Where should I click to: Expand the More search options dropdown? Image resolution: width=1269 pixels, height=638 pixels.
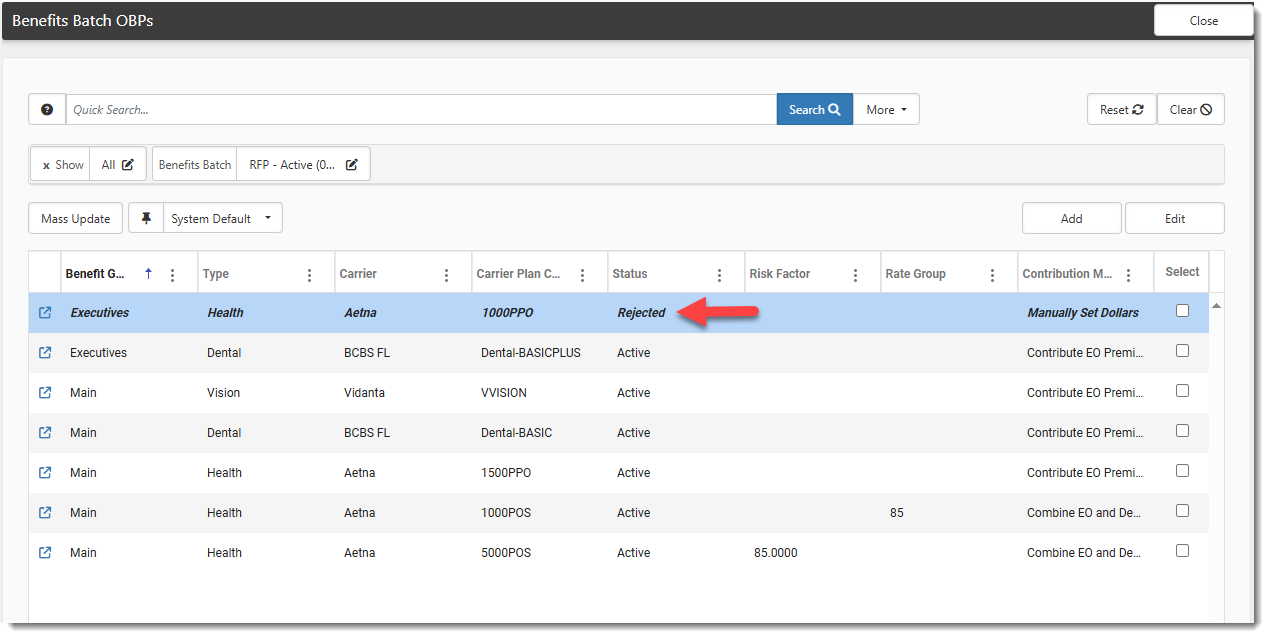(886, 110)
